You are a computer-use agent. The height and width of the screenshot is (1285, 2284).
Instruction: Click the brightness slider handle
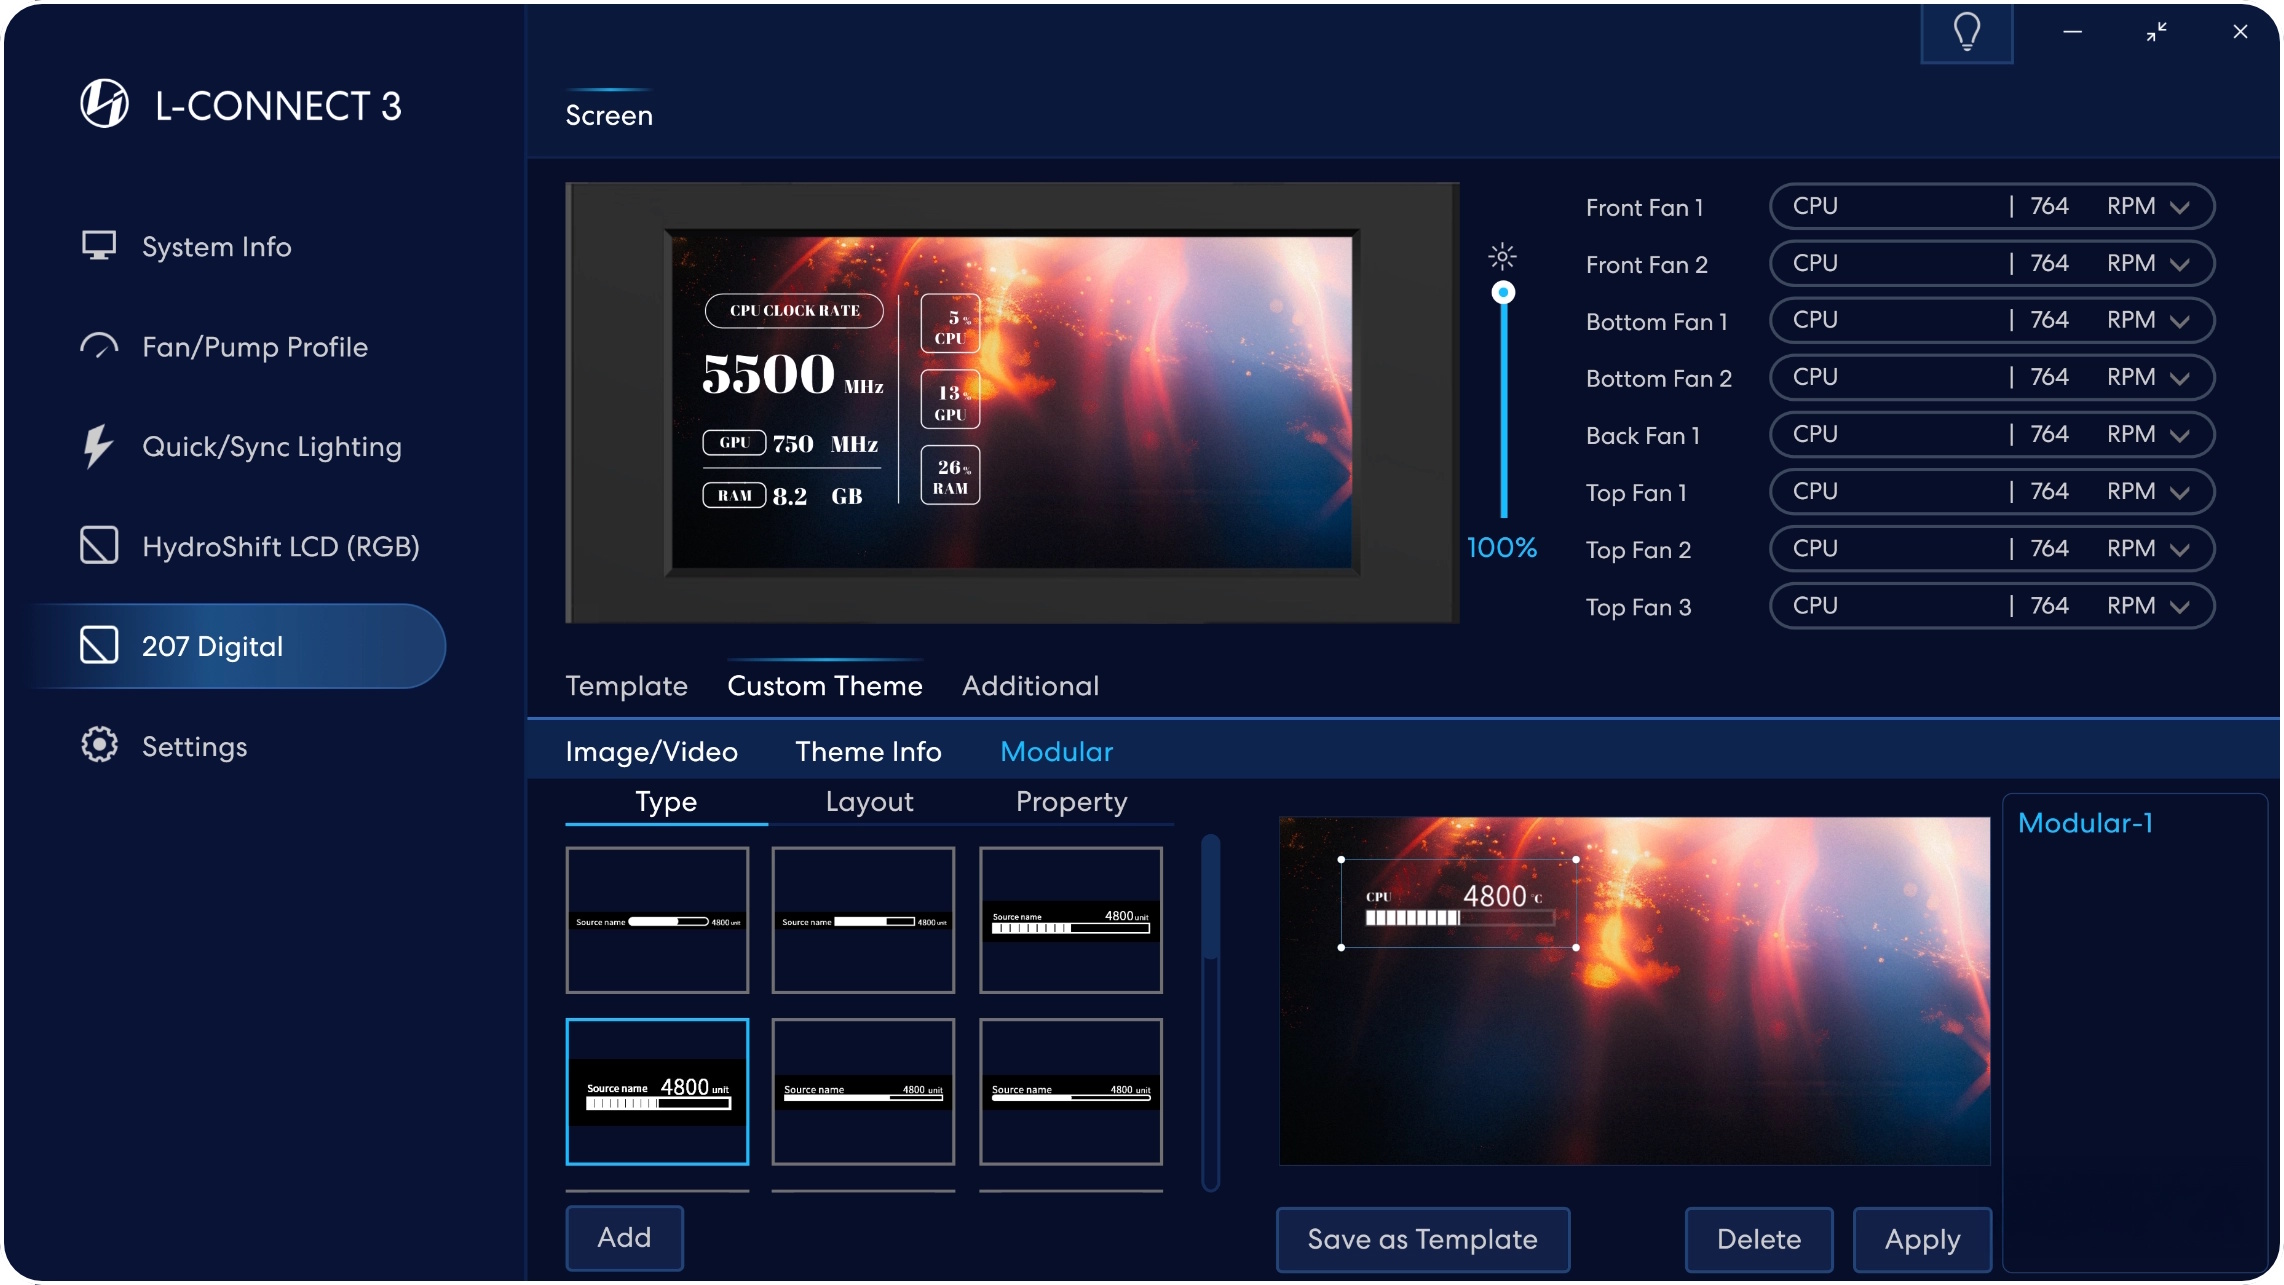coord(1503,293)
